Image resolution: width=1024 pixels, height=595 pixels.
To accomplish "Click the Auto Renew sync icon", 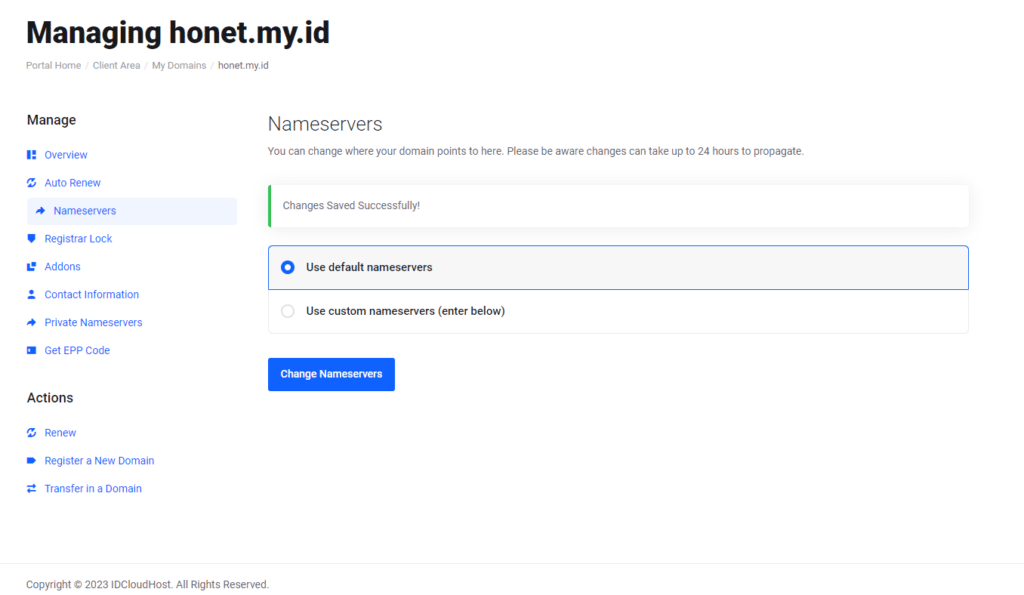I will coord(32,183).
